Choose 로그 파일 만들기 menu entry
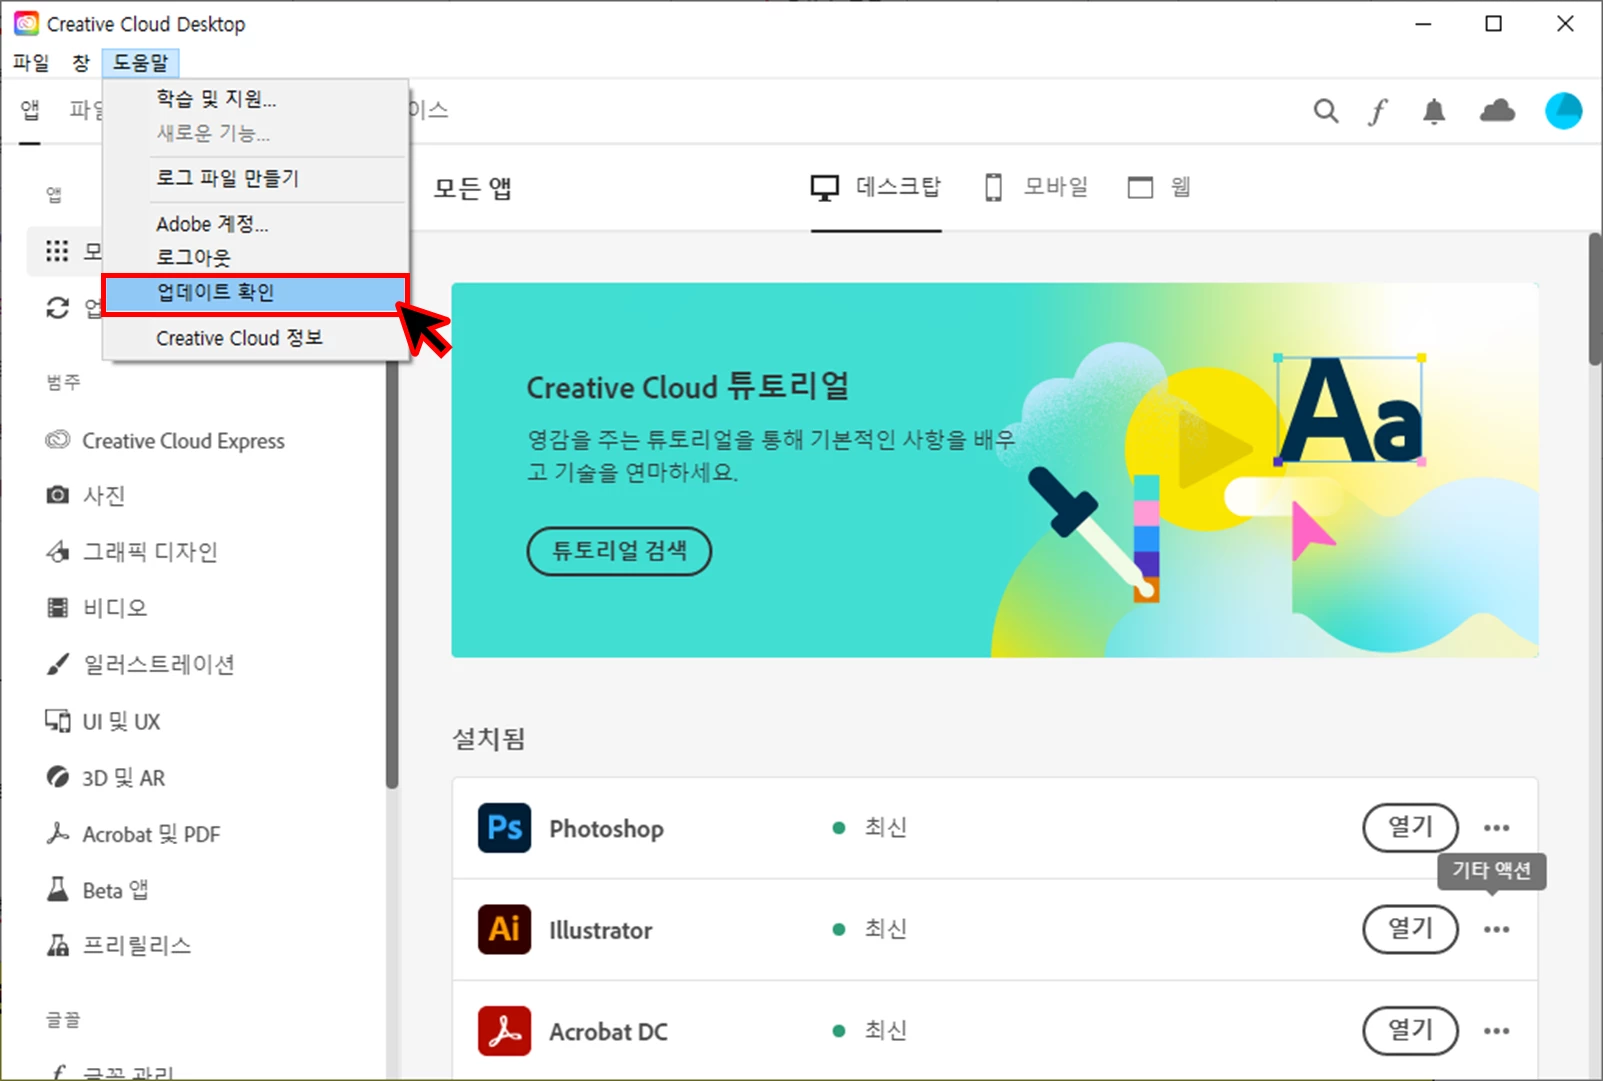The height and width of the screenshot is (1081, 1603). click(x=256, y=178)
